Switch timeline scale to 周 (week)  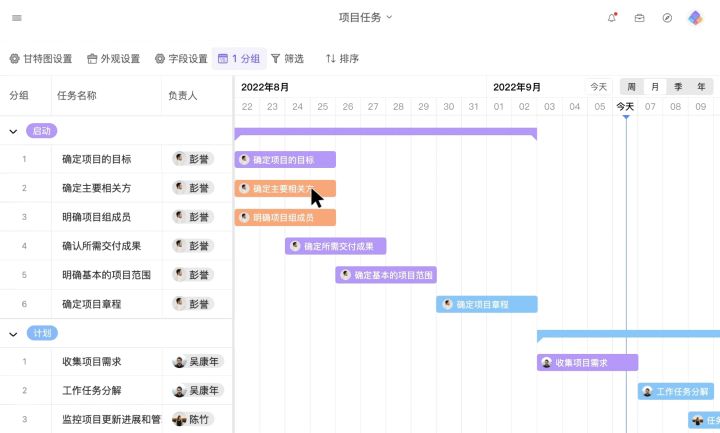631,87
